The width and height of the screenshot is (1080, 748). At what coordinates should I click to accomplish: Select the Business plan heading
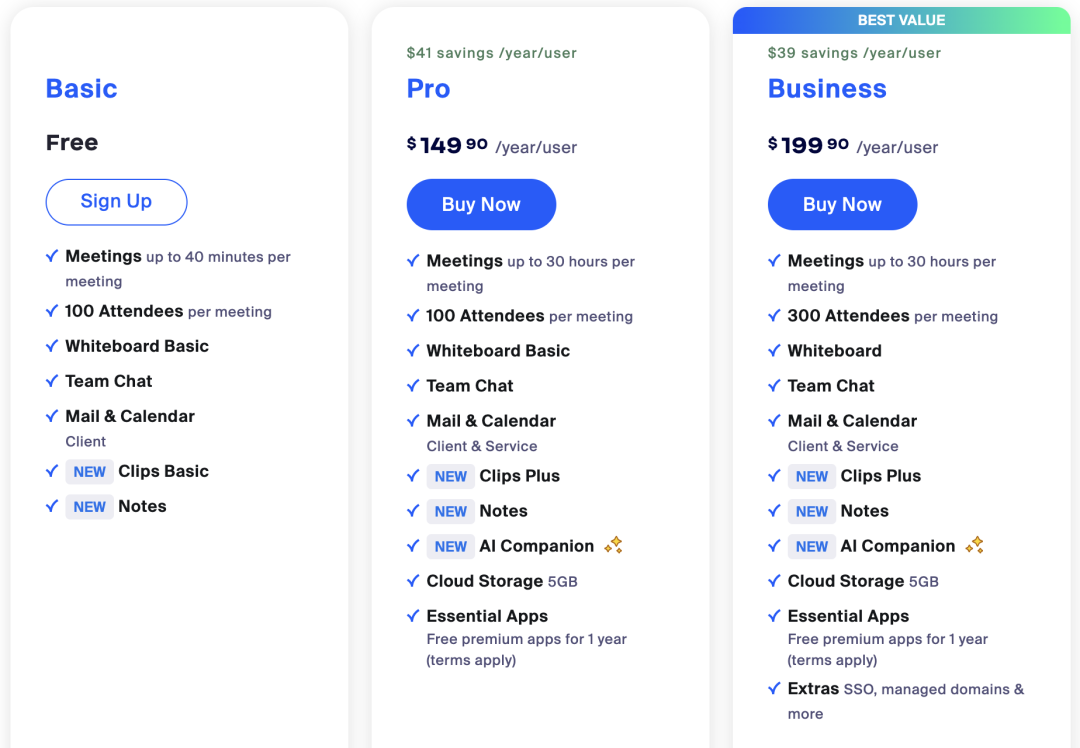[x=827, y=89]
